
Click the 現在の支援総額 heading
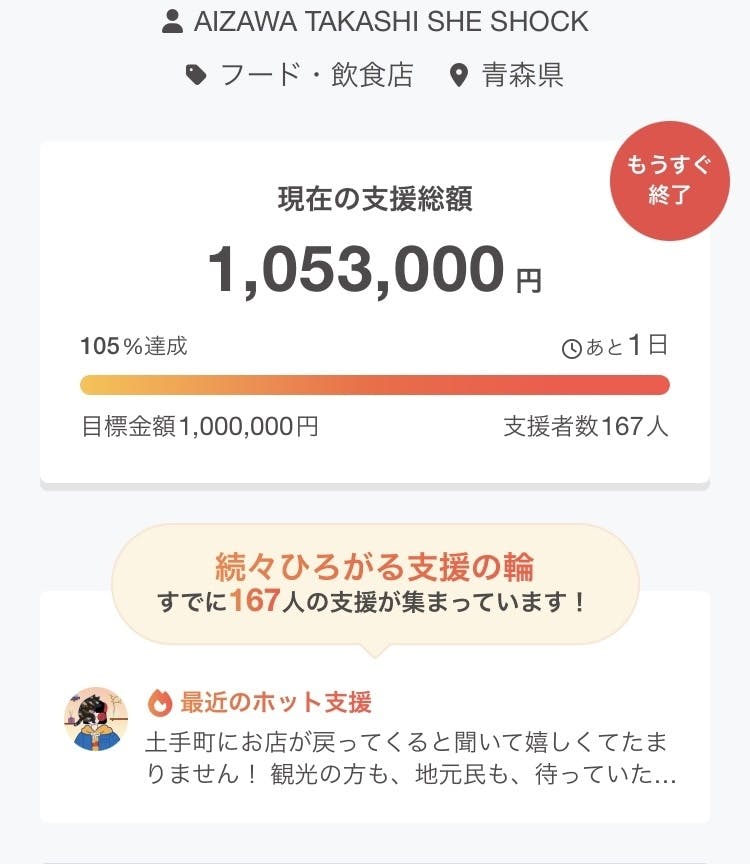click(375, 198)
